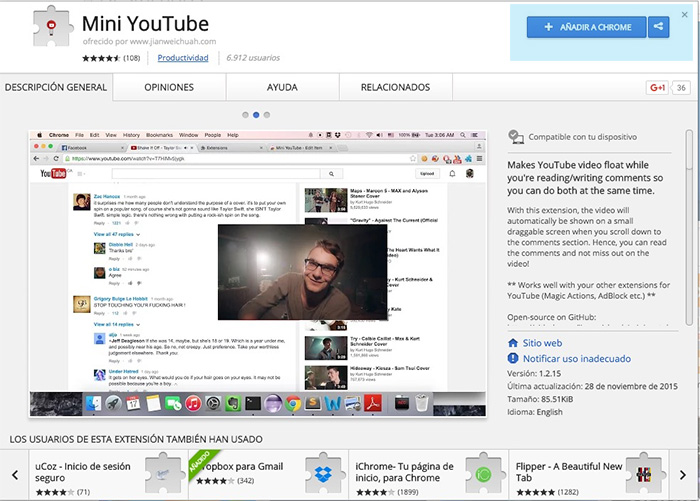Click the house icon beside Sitio web
This screenshot has width=700, height=501.
[x=513, y=343]
